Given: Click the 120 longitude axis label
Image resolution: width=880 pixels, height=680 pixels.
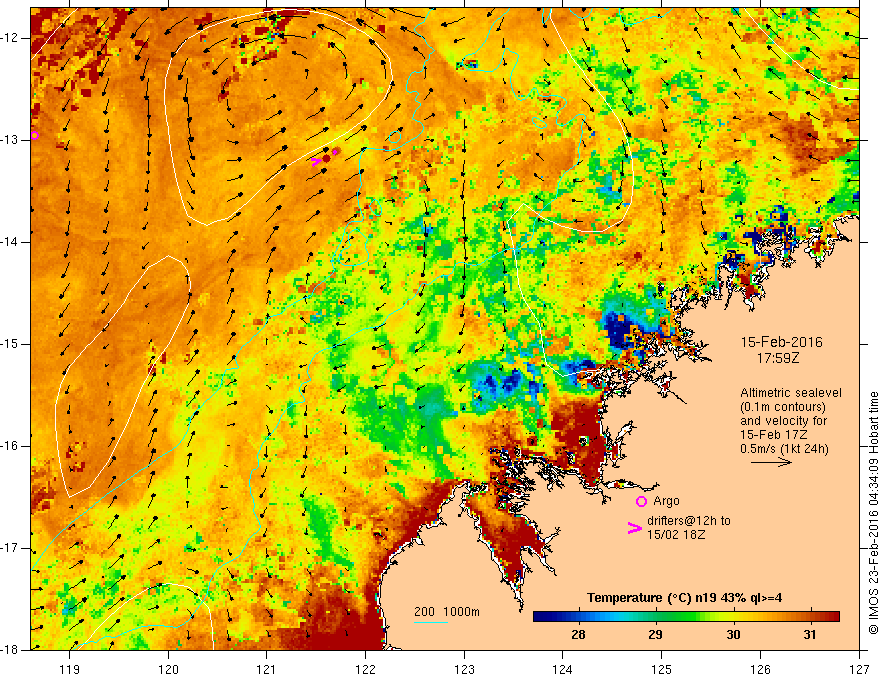Looking at the screenshot, I should [168, 669].
